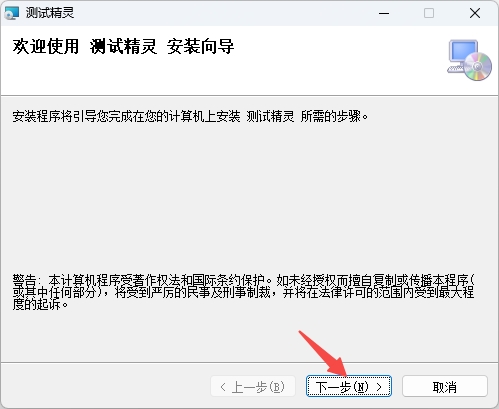The height and width of the screenshot is (409, 499).
Task: Click the 测试精灵 installer icon in title bar
Action: click(12, 13)
